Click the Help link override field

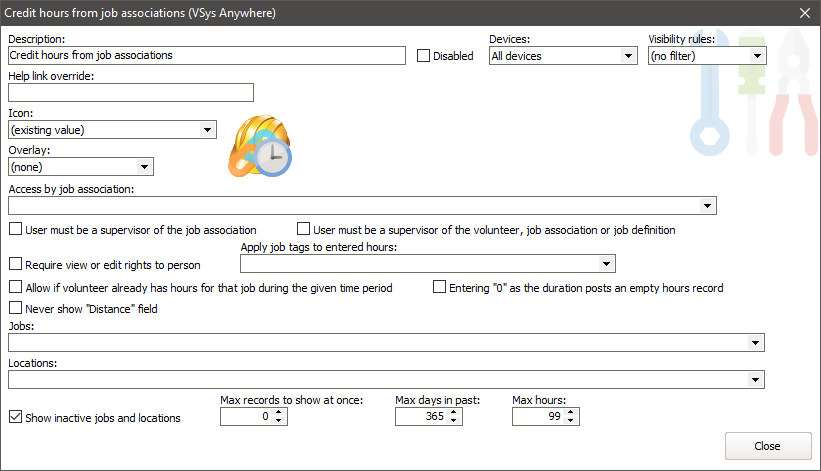point(130,93)
